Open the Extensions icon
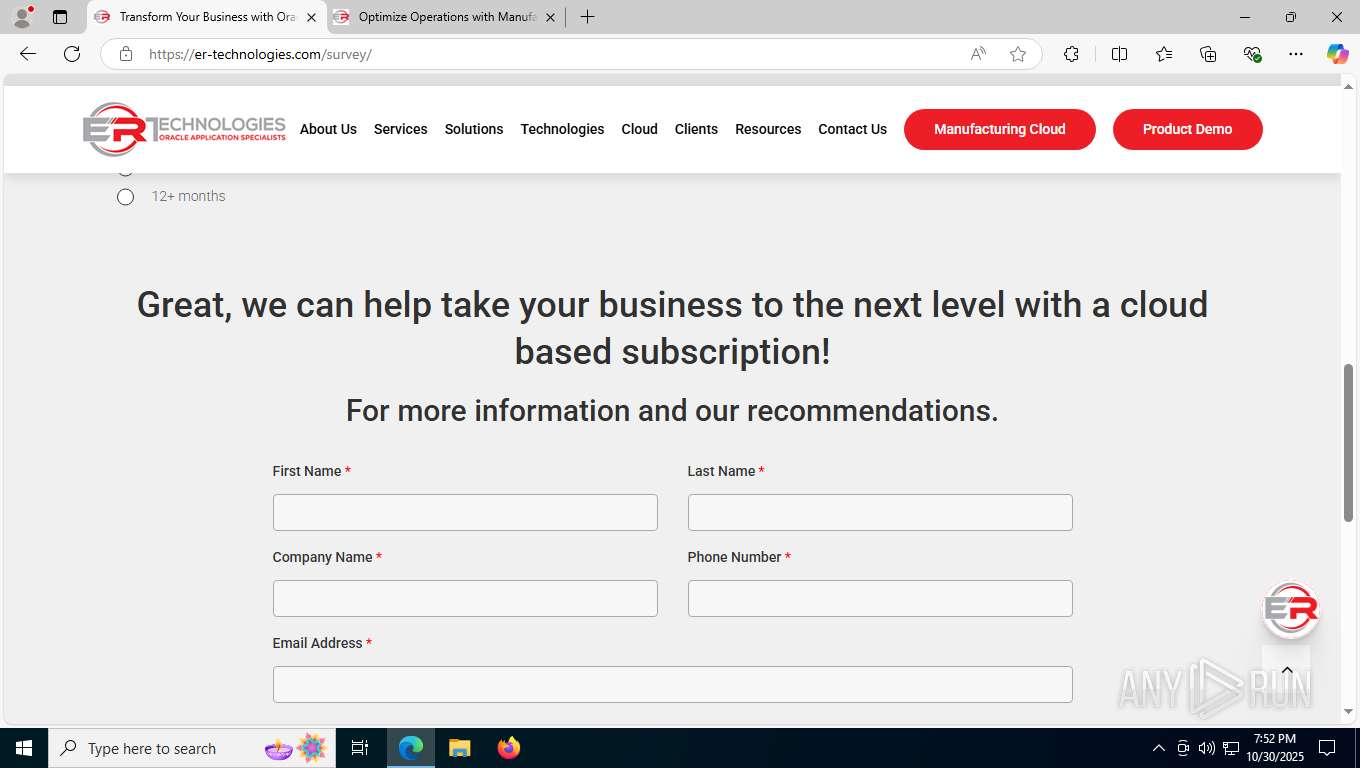Viewport: 1360px width, 768px height. click(1071, 54)
